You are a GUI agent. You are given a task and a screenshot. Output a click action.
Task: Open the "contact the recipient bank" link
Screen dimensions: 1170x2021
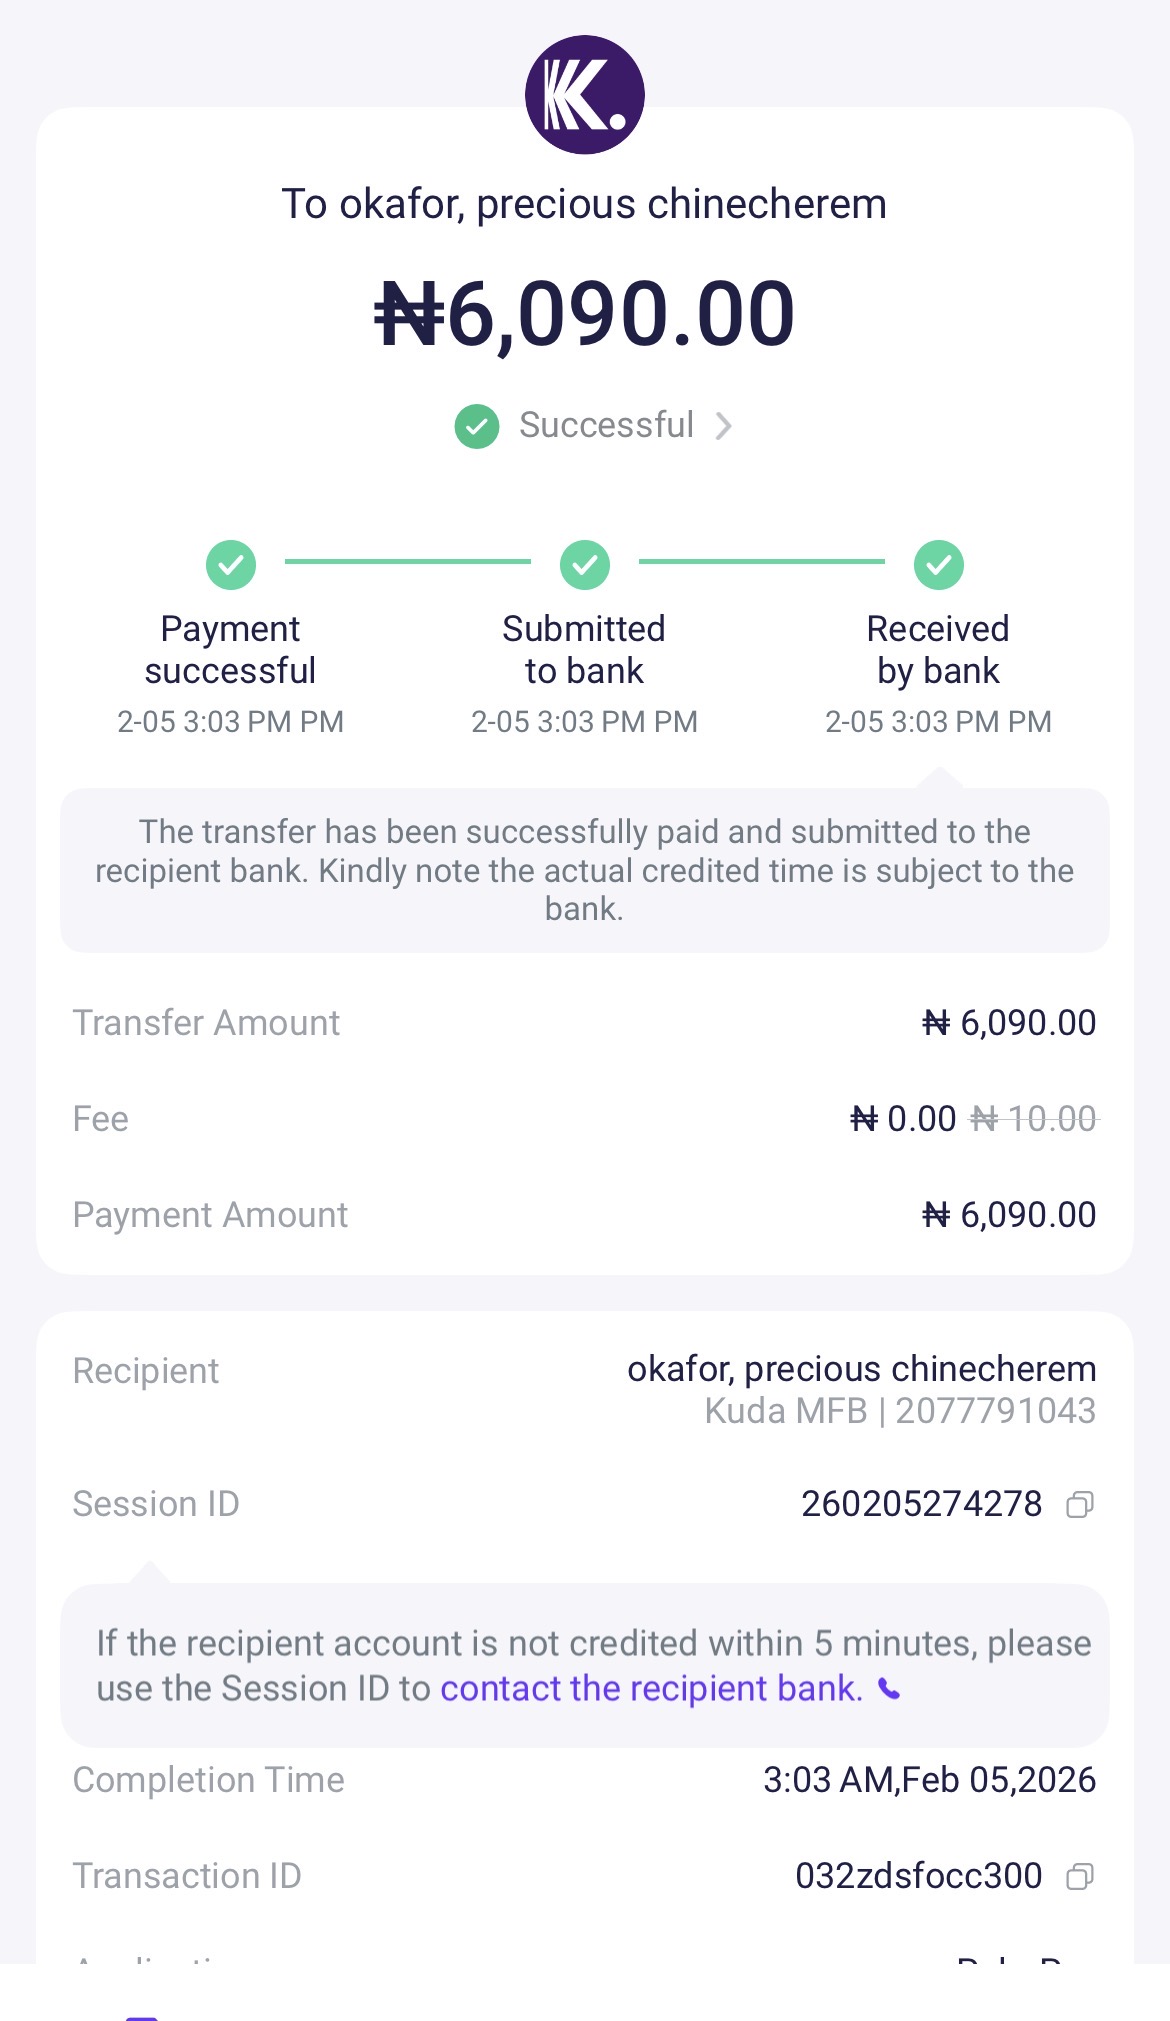pyautogui.click(x=651, y=1689)
